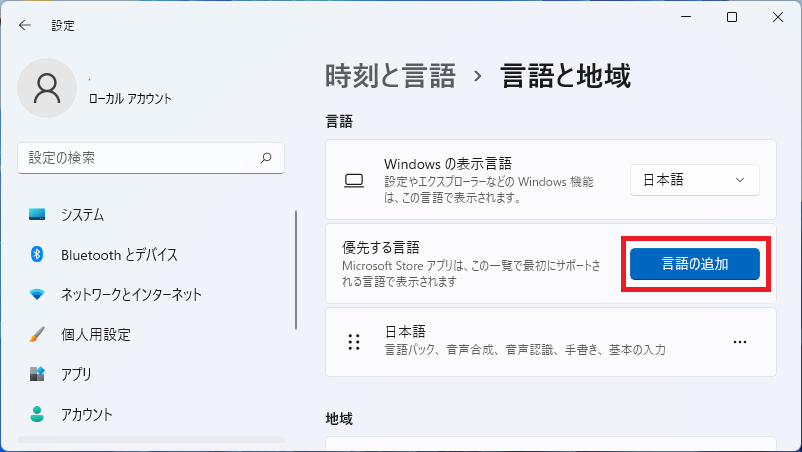Open the 日本語 three-dot options menu

[740, 342]
